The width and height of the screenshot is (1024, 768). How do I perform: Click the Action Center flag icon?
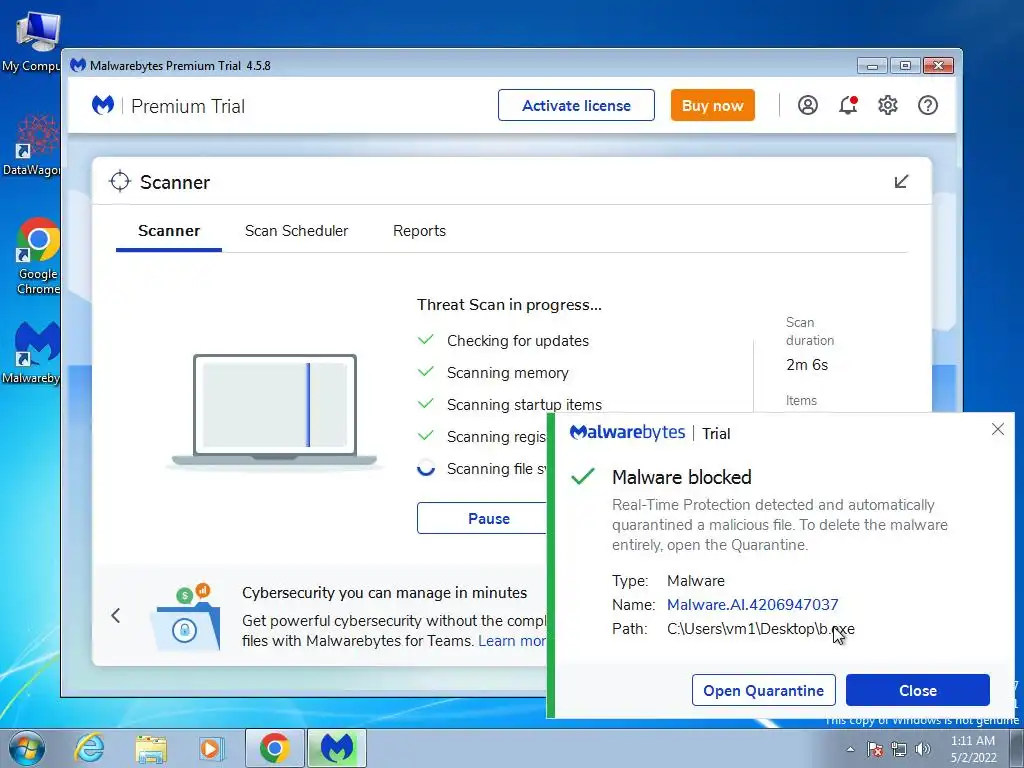click(x=875, y=749)
